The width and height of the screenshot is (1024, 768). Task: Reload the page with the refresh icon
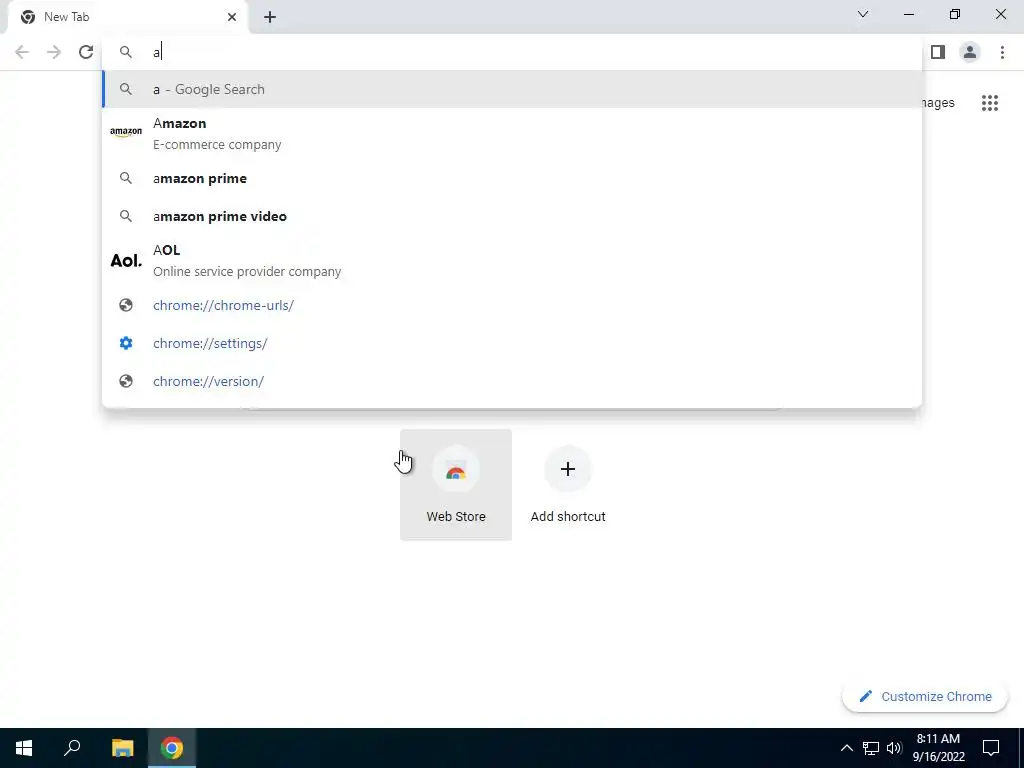[86, 52]
